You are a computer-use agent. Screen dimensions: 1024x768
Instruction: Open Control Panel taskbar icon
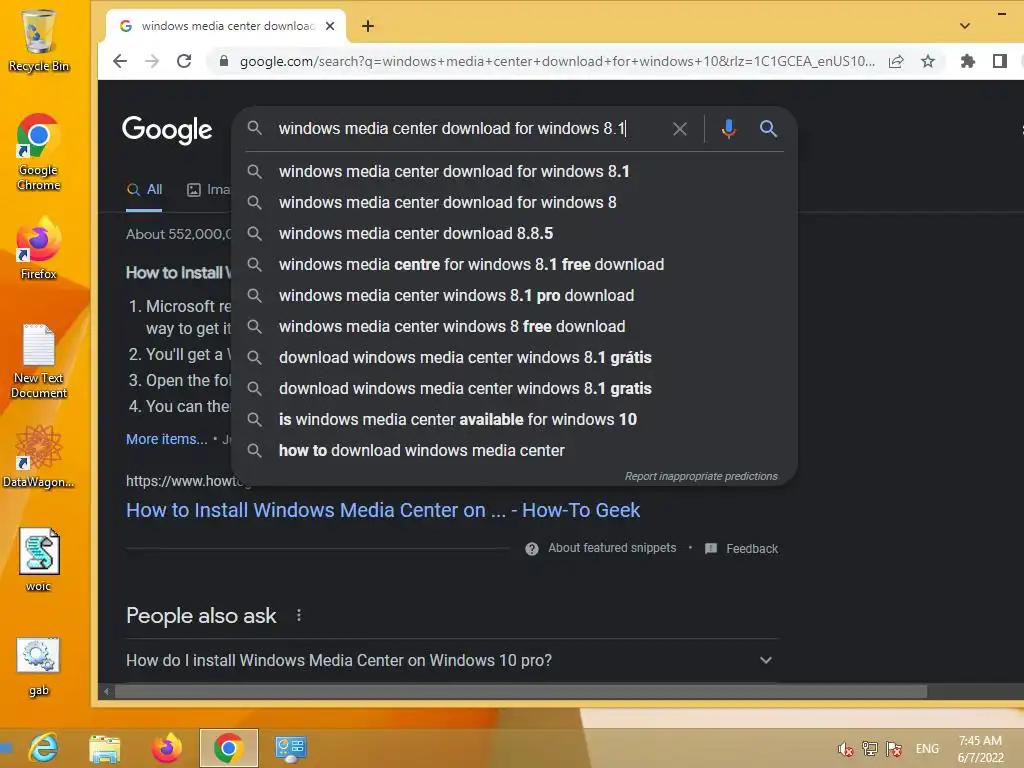coord(290,748)
